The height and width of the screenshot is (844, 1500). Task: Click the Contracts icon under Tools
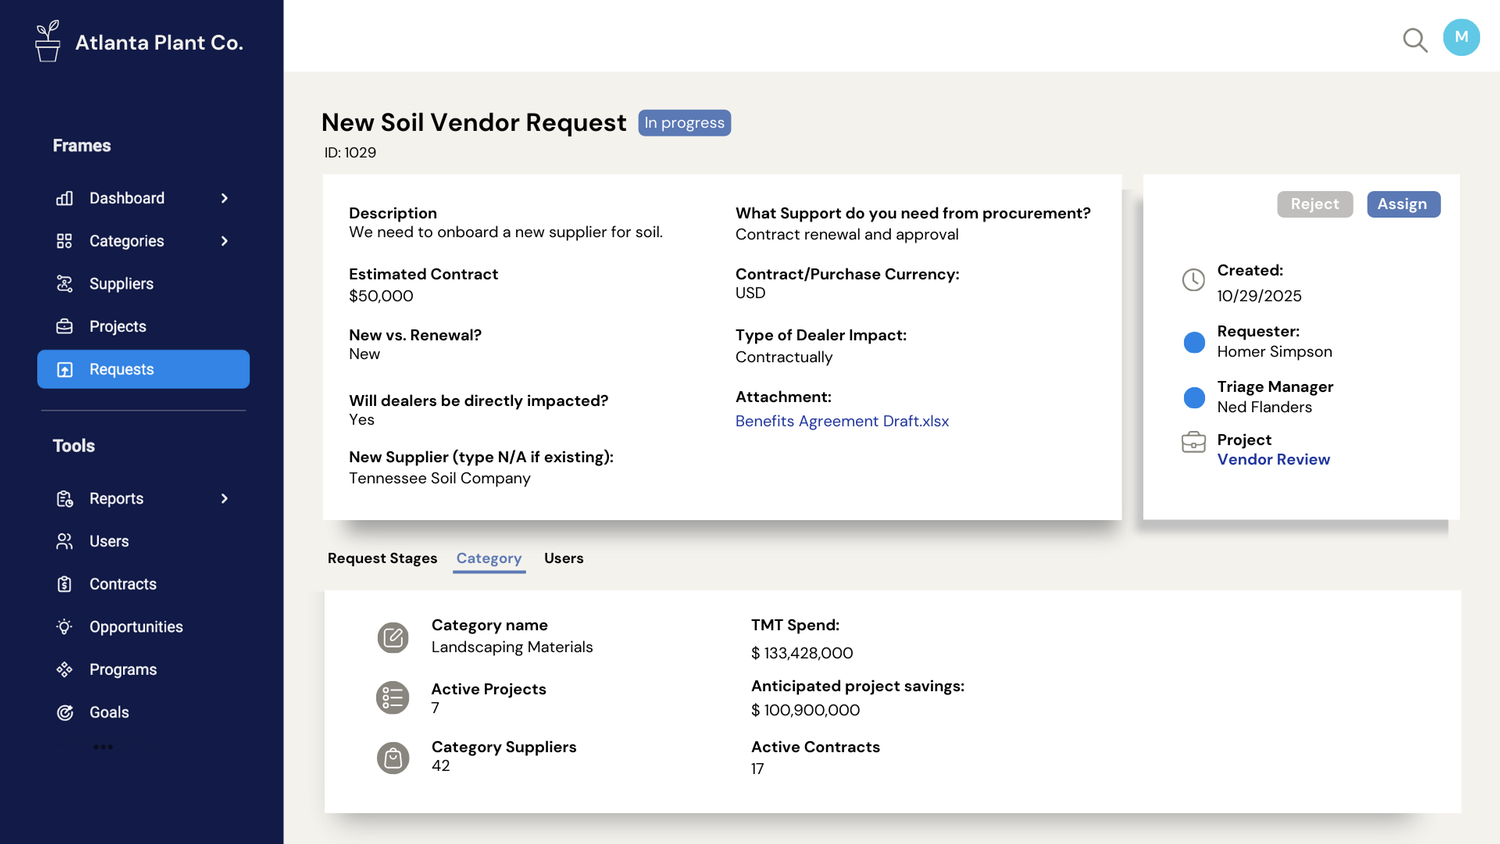pos(64,584)
